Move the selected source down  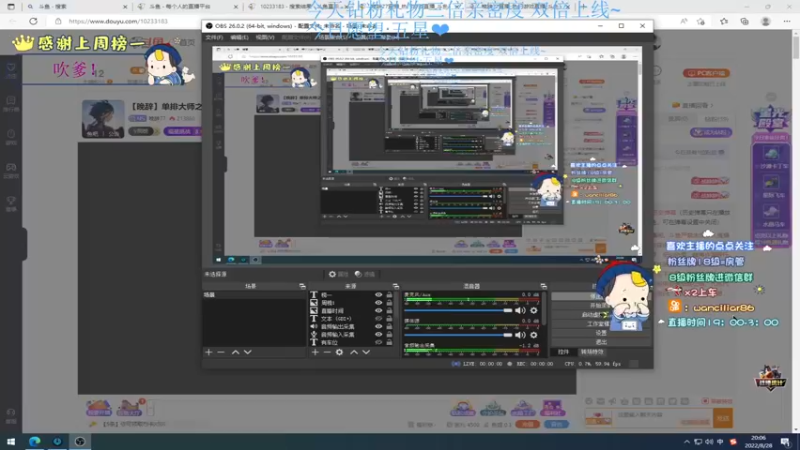click(366, 352)
